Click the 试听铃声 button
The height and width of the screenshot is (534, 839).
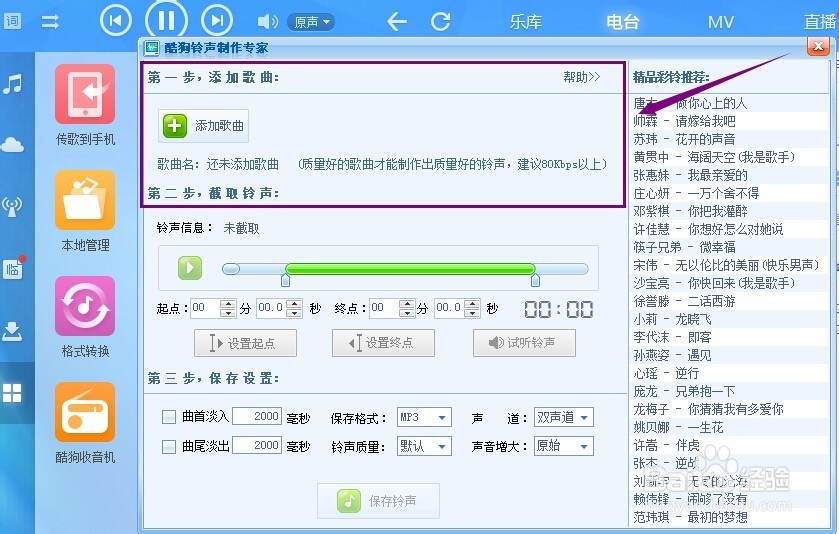(524, 343)
